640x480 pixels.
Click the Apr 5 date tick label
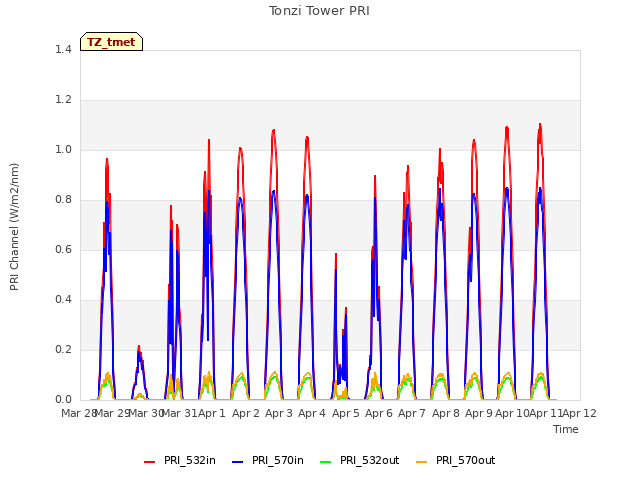coord(346,413)
